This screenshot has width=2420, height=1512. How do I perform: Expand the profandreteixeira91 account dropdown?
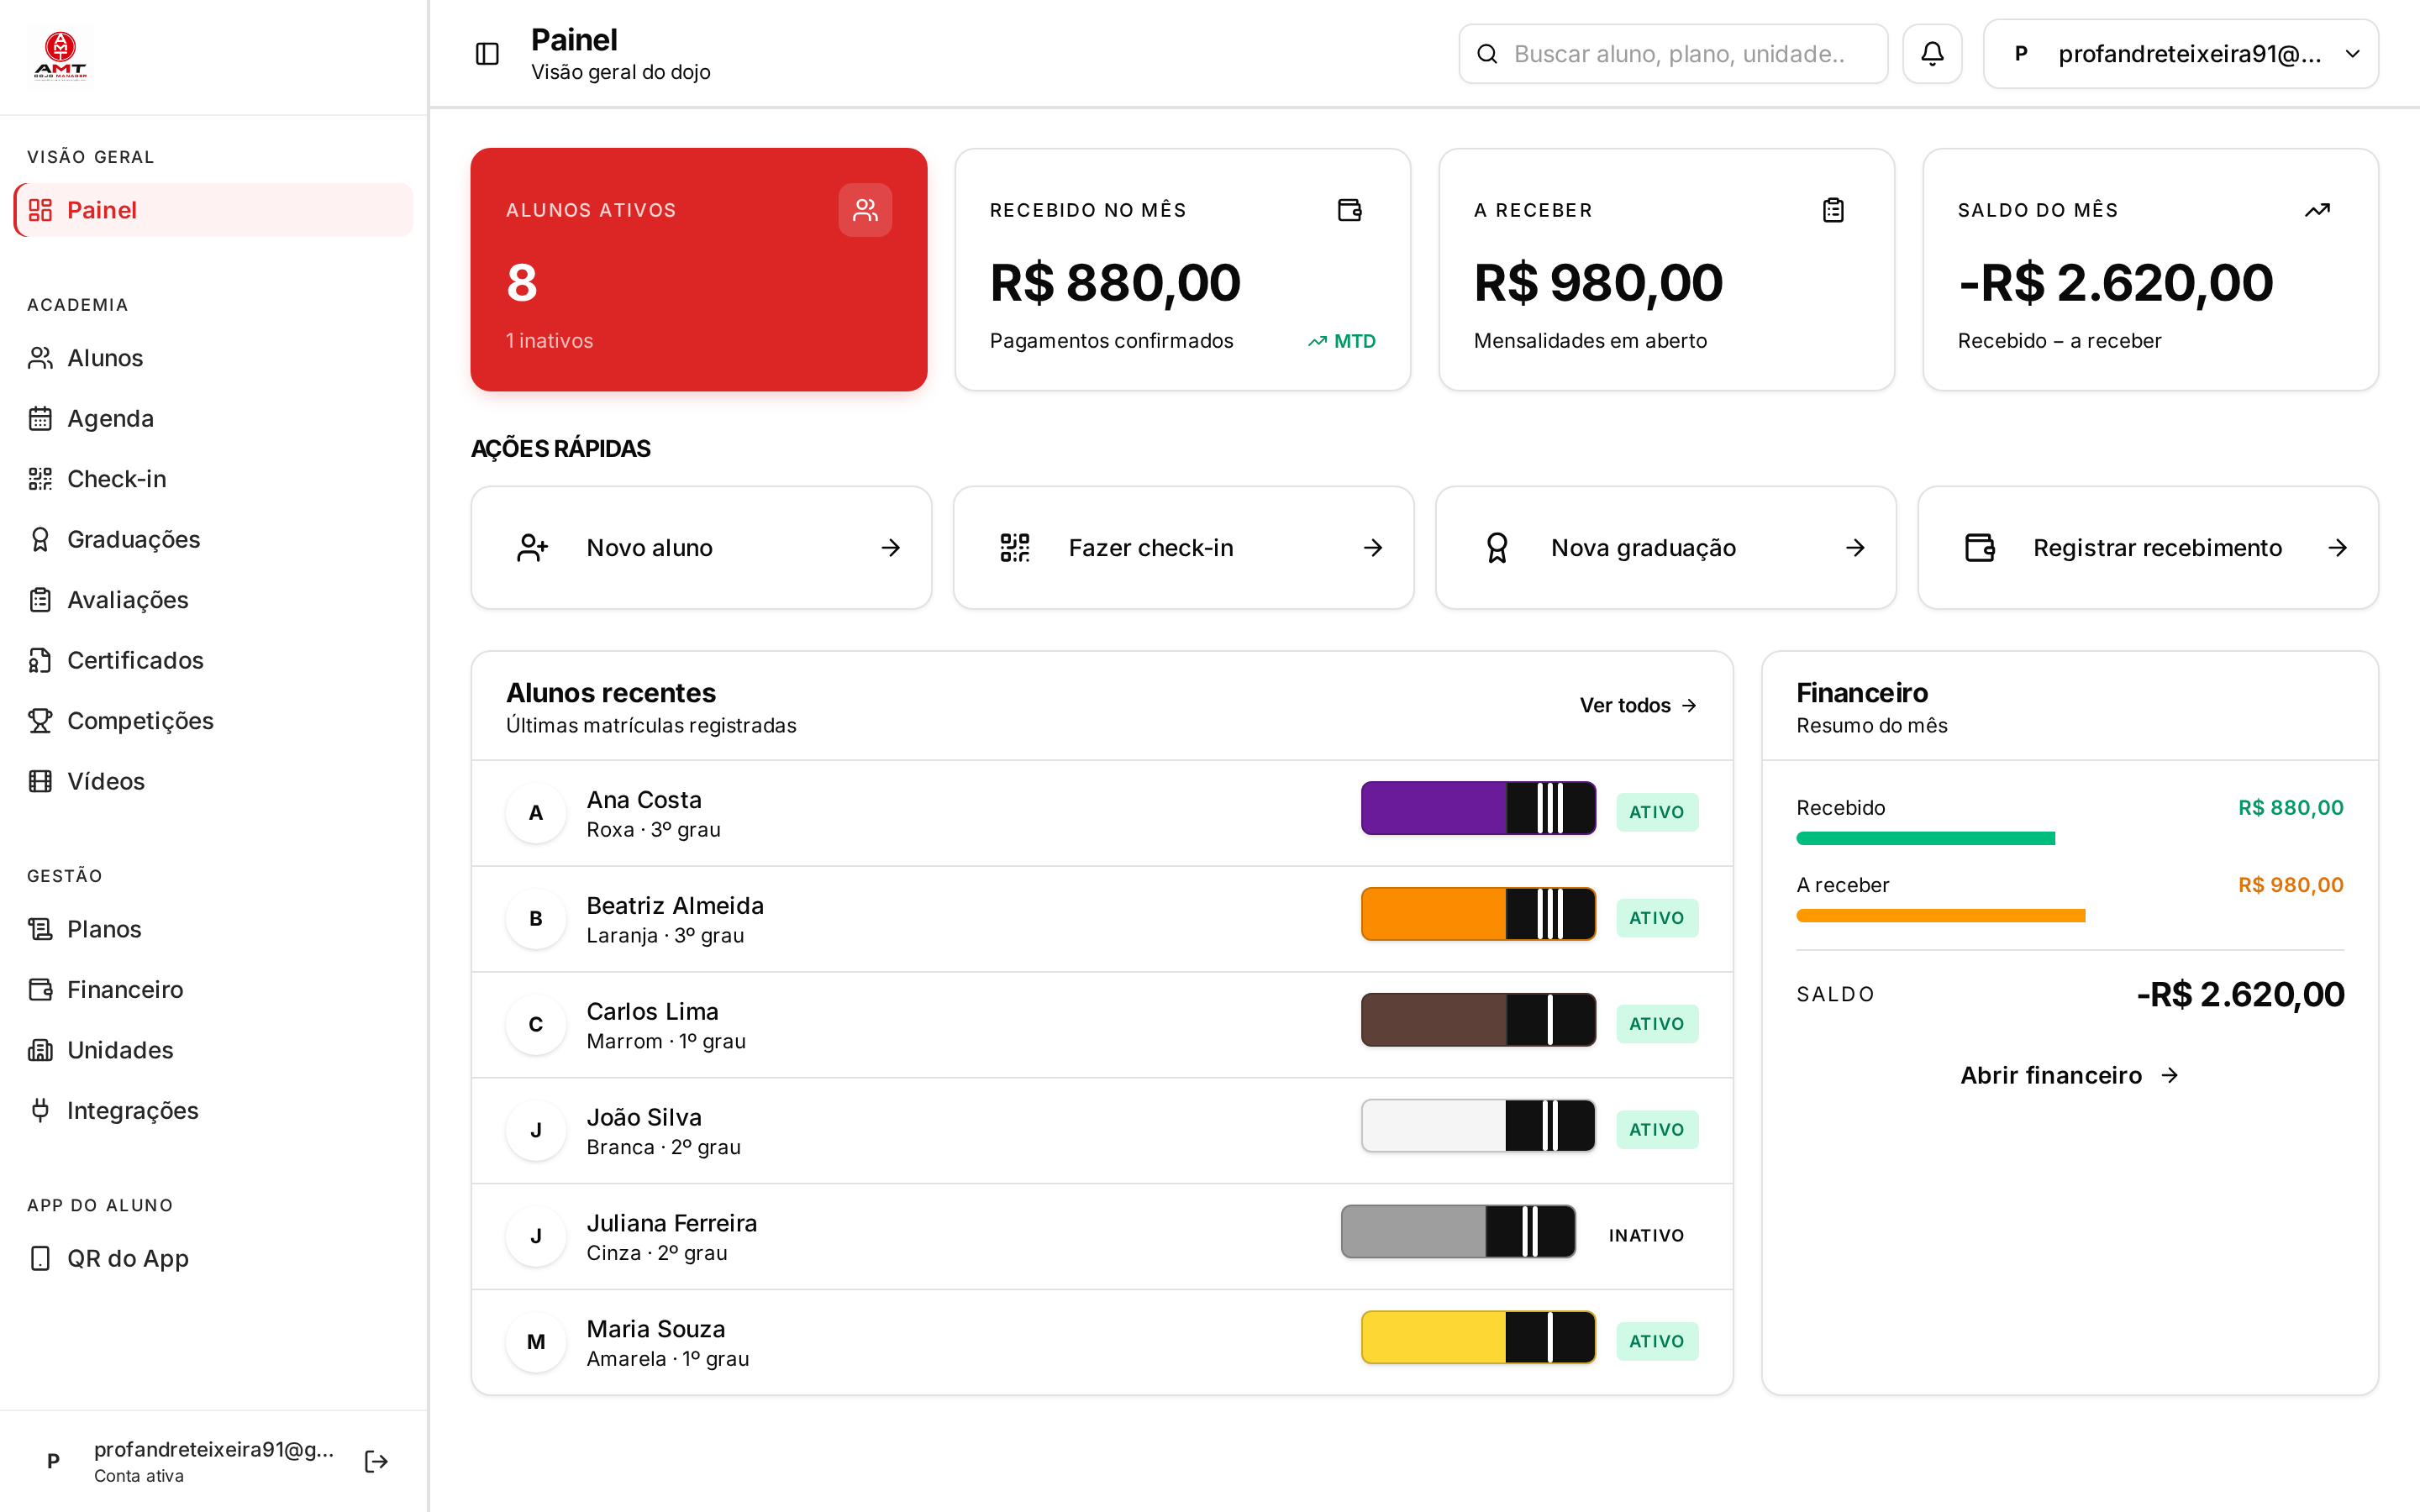pos(2180,54)
